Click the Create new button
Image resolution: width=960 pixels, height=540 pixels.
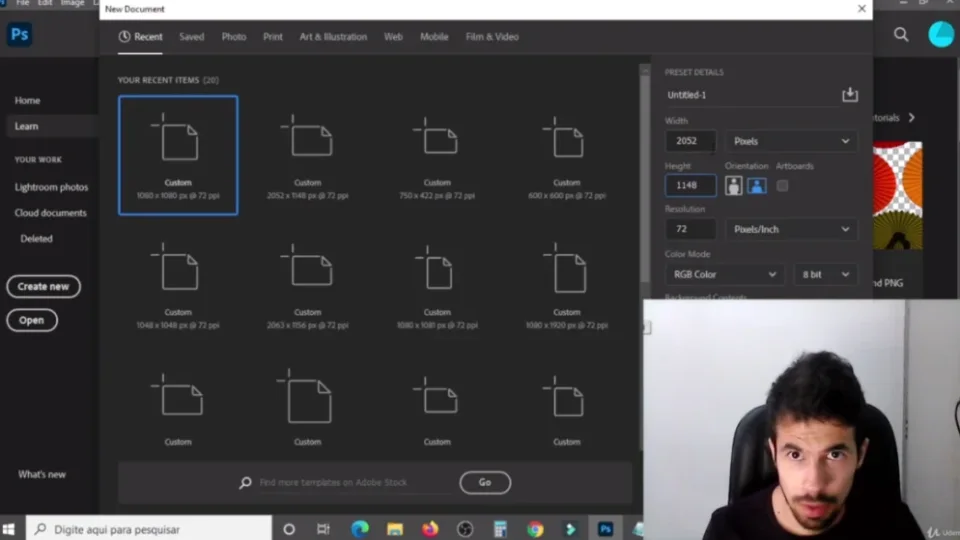click(x=43, y=287)
